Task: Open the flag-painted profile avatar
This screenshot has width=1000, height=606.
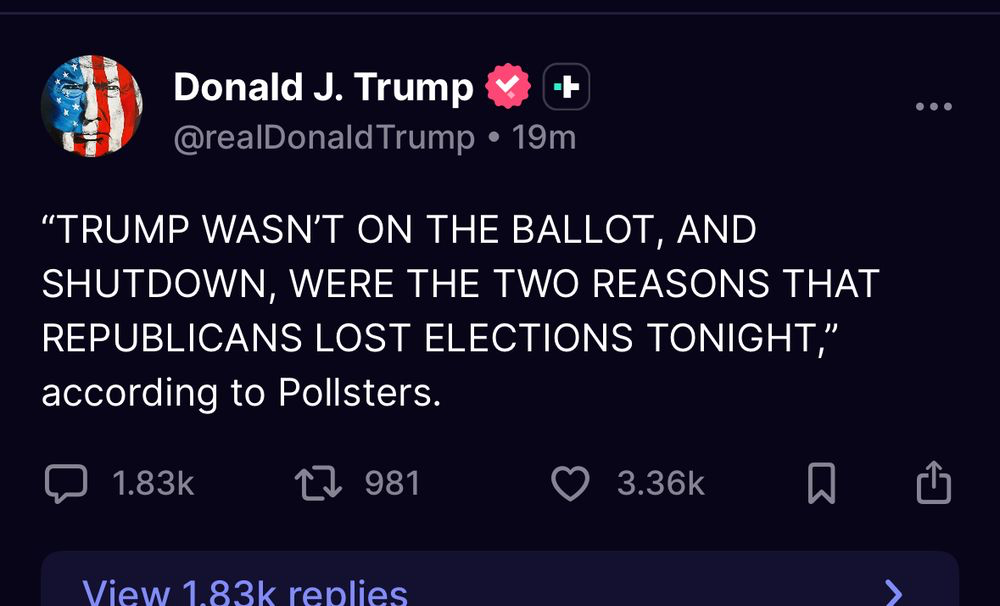Action: point(91,104)
